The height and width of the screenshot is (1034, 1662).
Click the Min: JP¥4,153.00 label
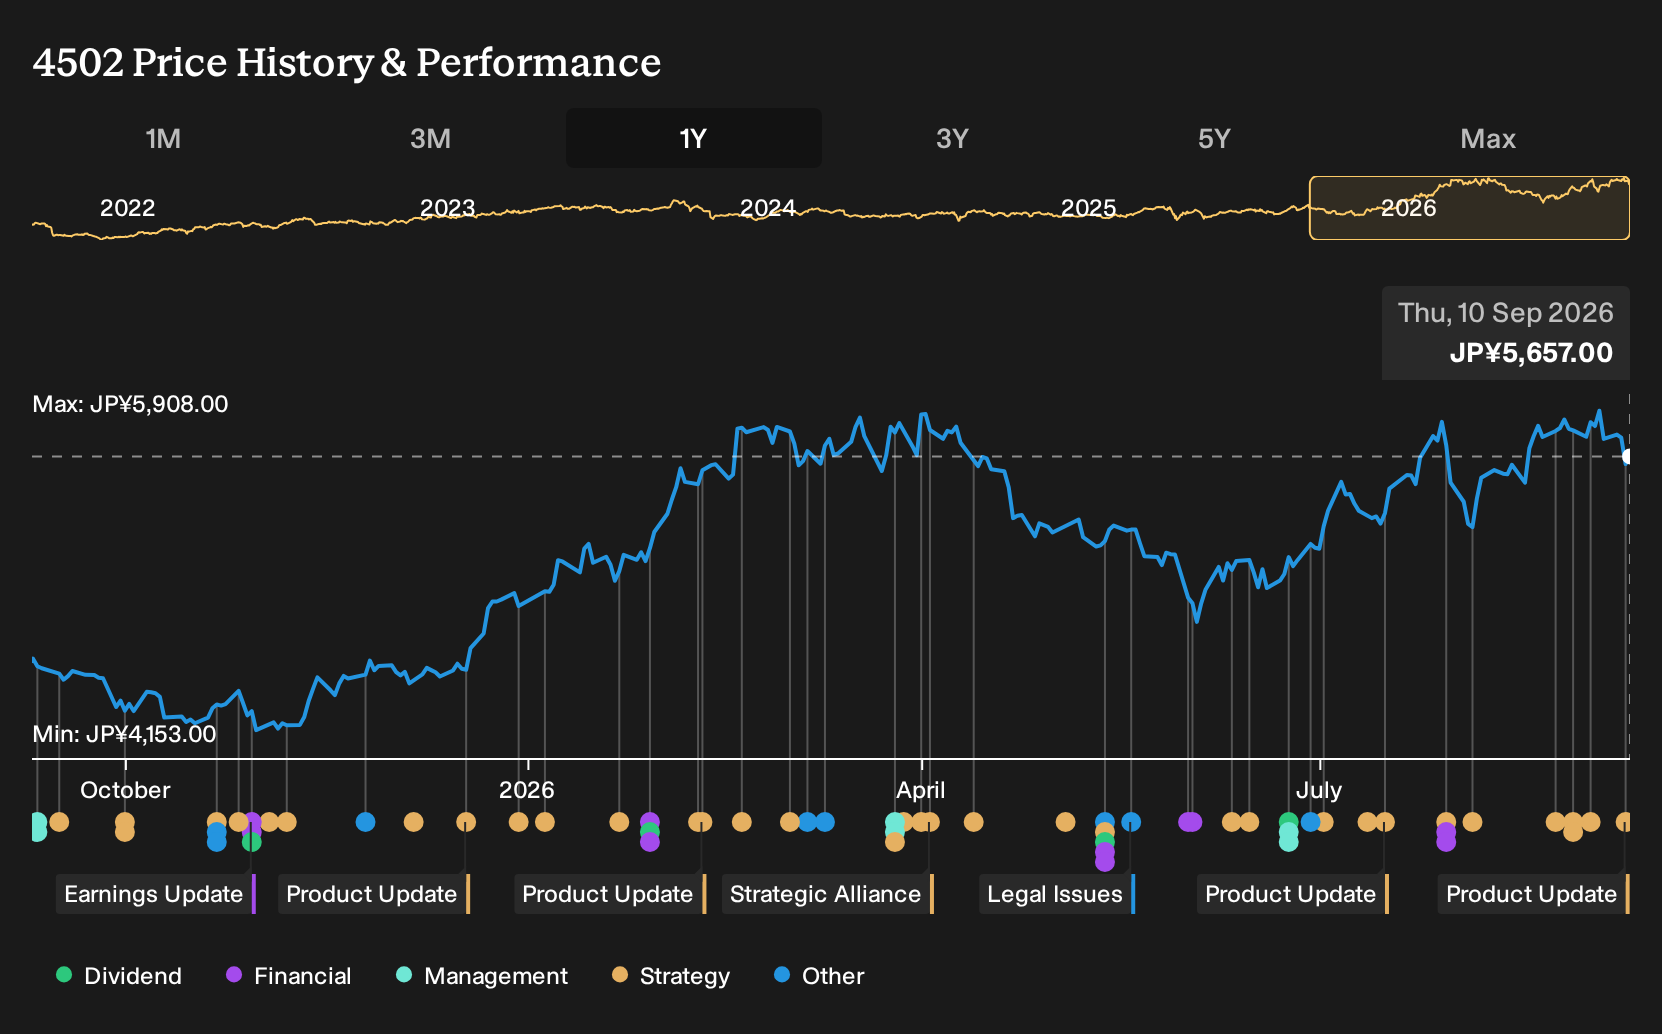pos(124,734)
